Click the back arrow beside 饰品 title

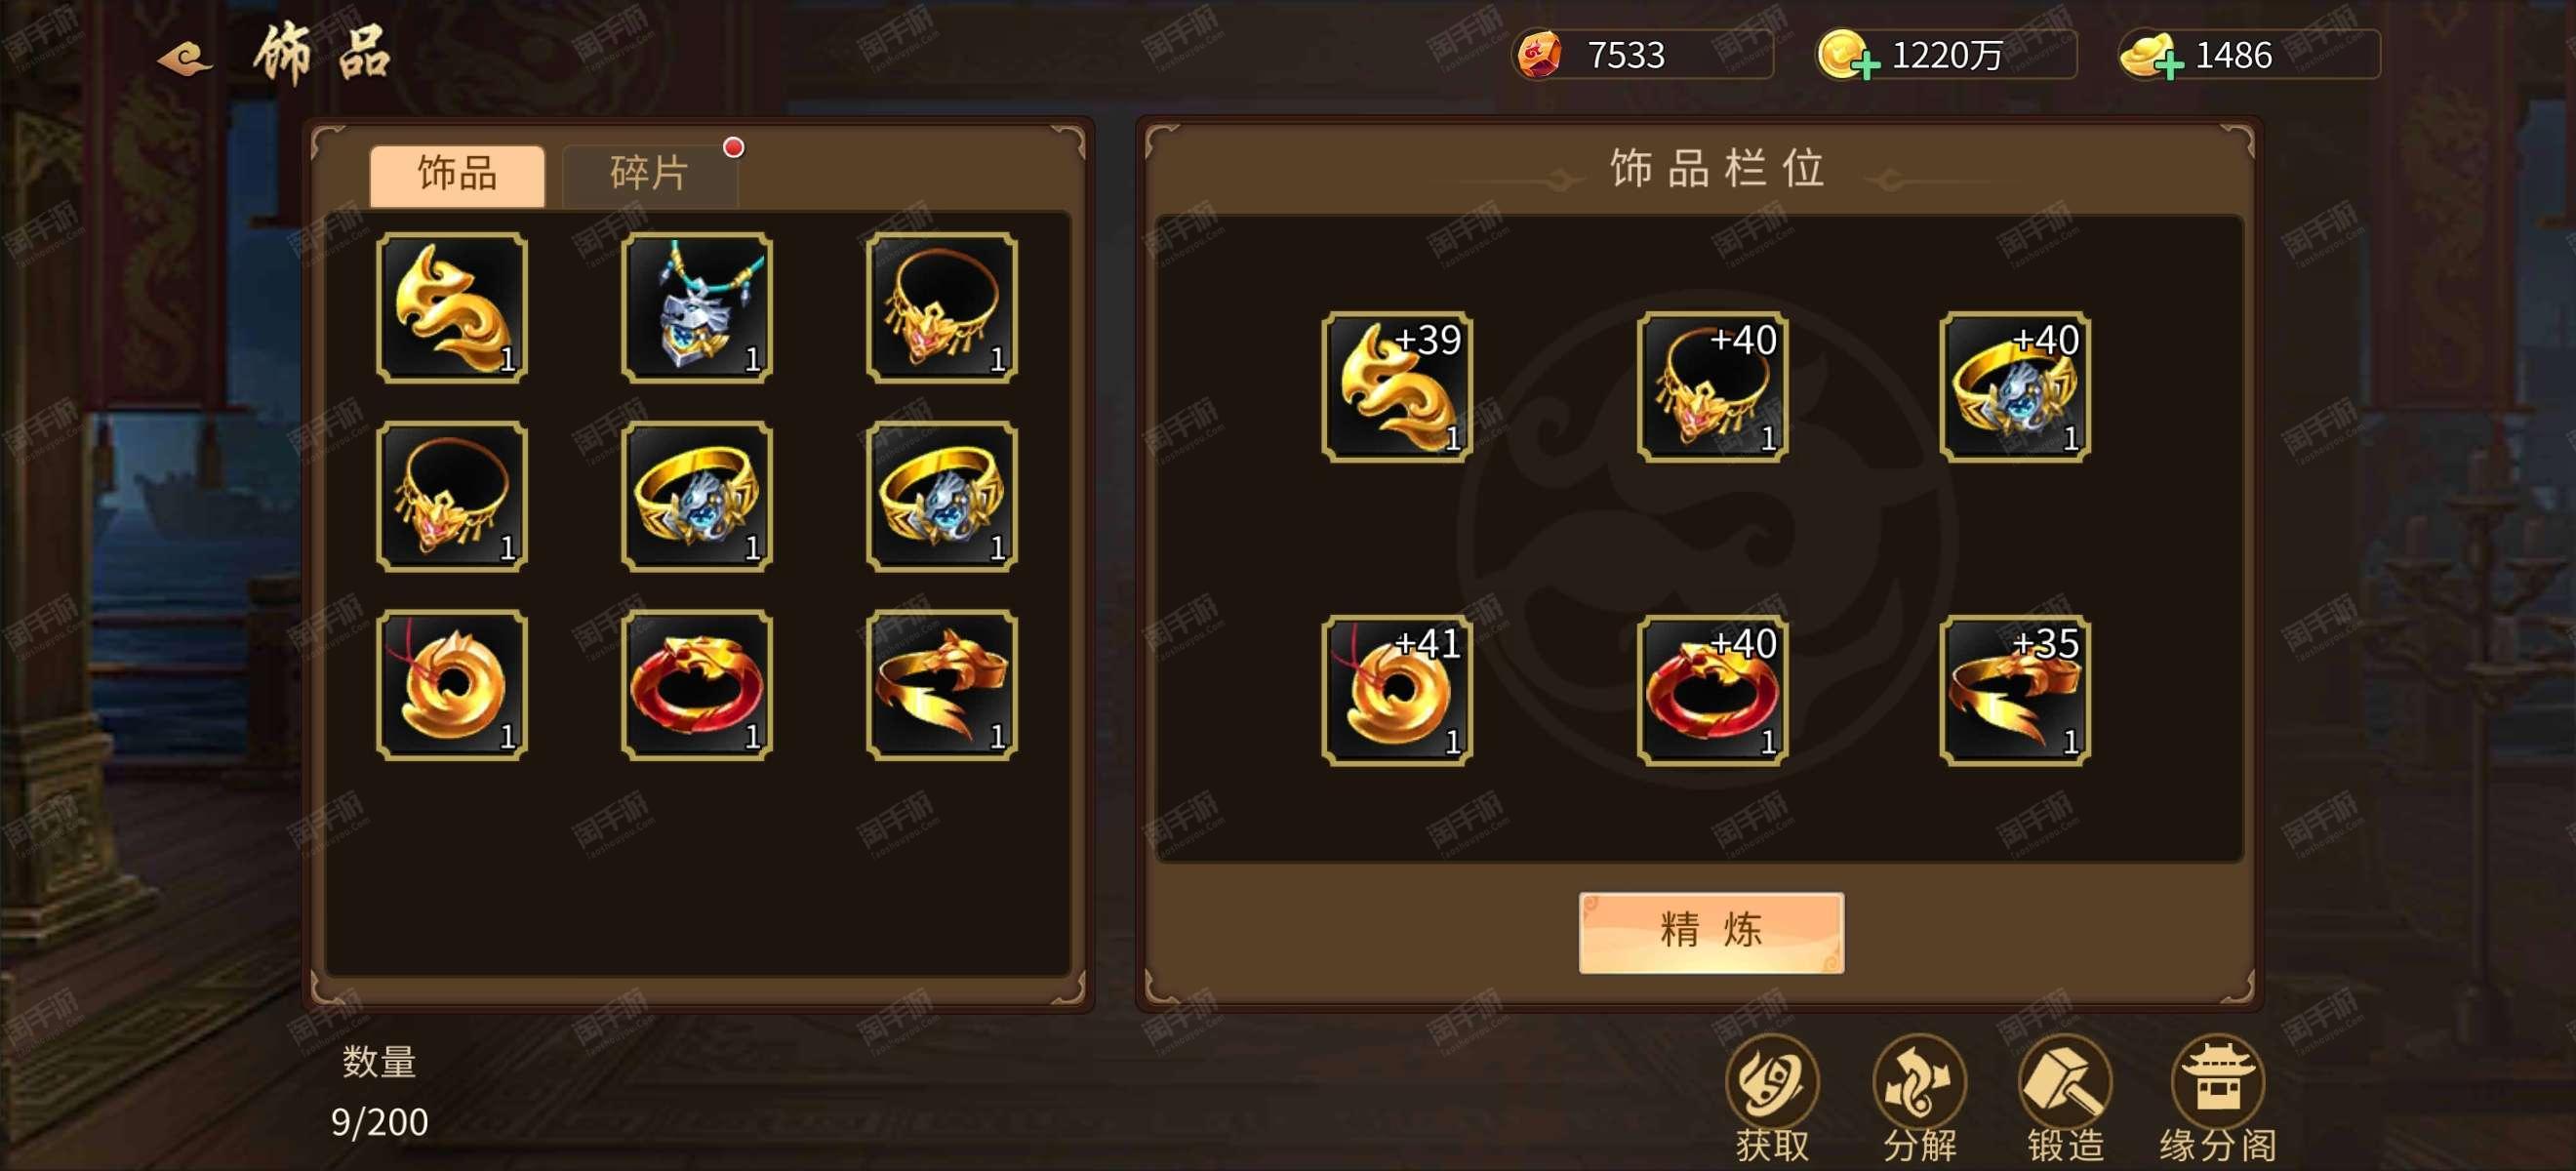coord(185,59)
